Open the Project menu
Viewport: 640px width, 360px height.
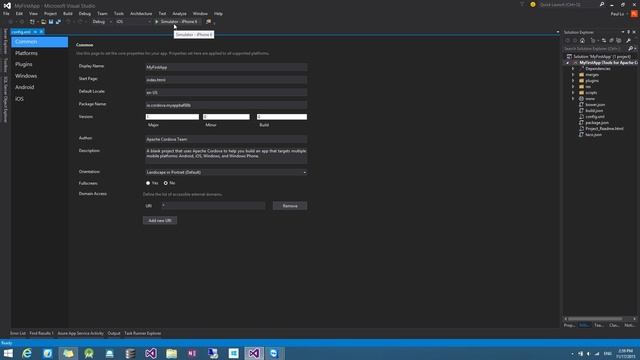[50, 13]
